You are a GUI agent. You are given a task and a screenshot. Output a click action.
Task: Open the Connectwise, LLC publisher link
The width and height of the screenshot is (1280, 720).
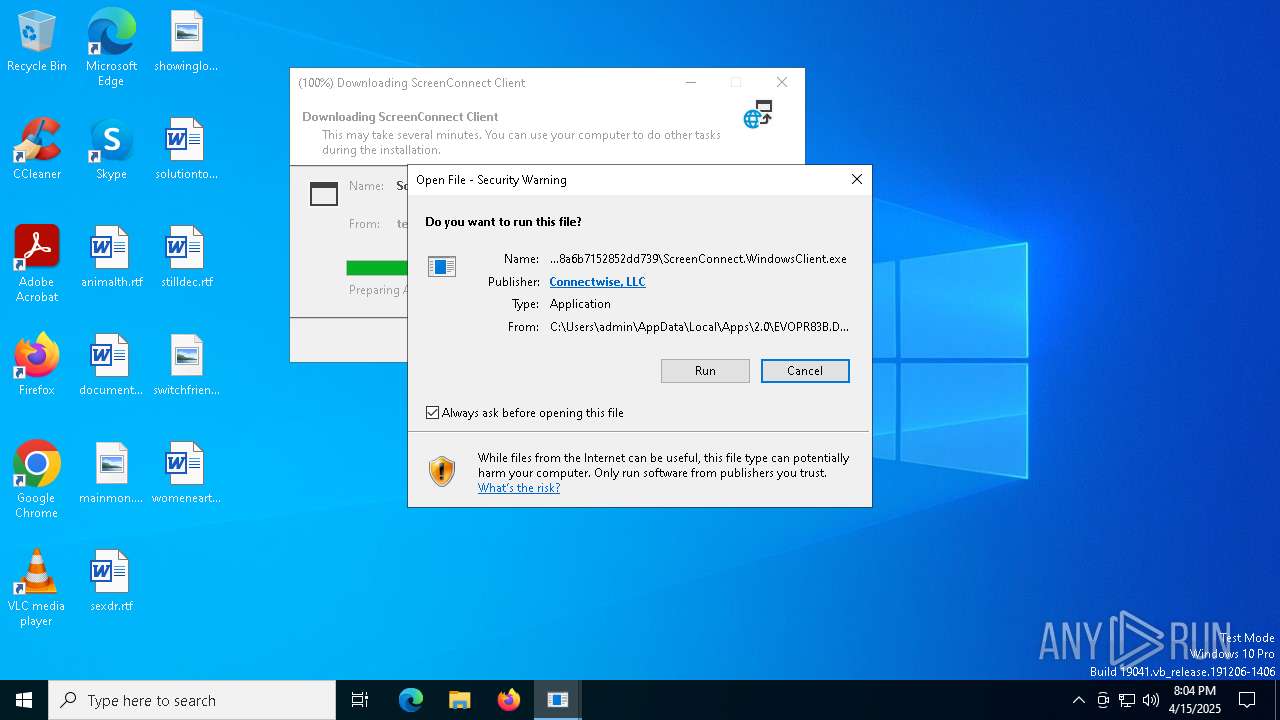tap(597, 282)
